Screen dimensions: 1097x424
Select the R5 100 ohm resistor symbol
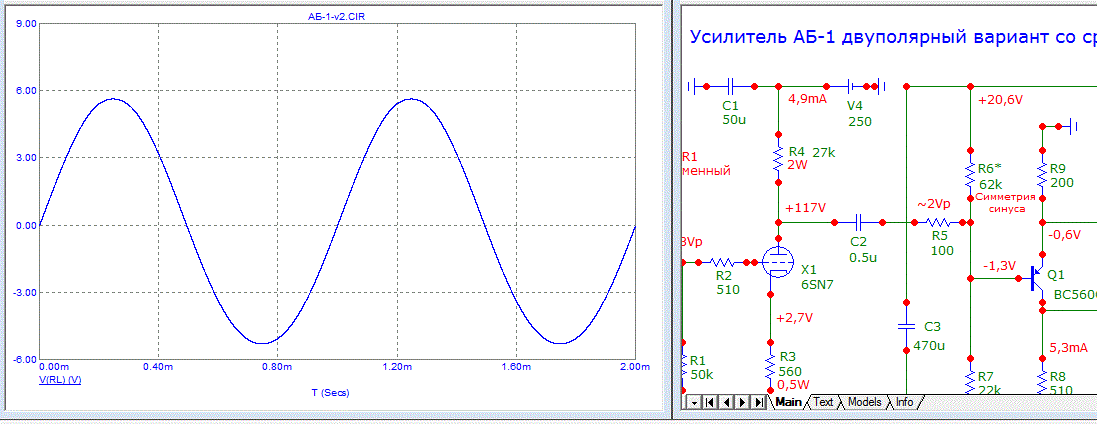coord(941,222)
